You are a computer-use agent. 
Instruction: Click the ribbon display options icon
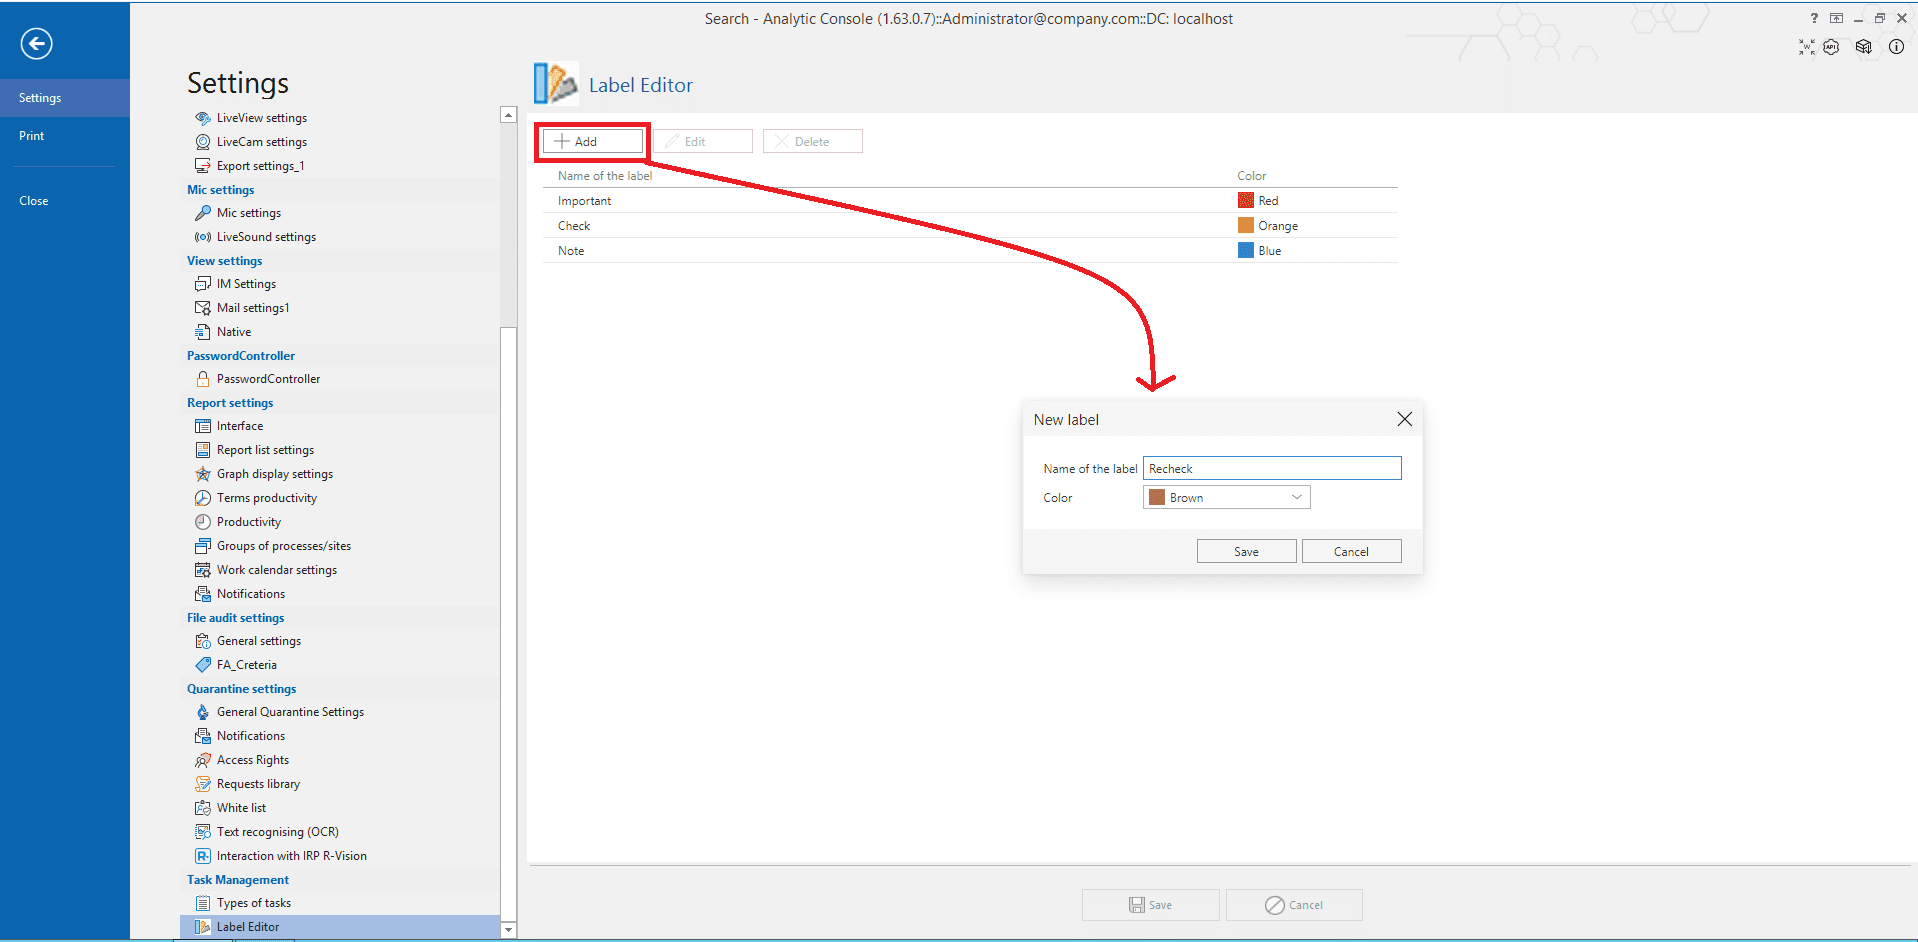click(1836, 18)
